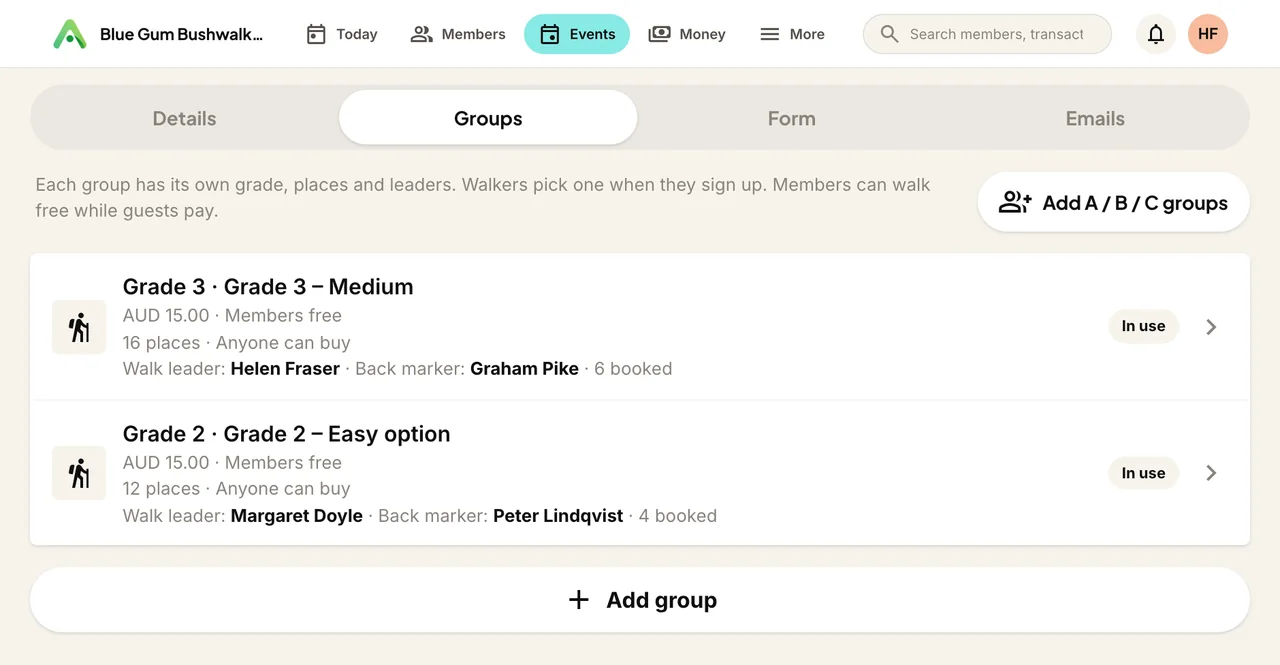Focus the Search members field
Viewport: 1280px width, 665px height.
[x=987, y=34]
